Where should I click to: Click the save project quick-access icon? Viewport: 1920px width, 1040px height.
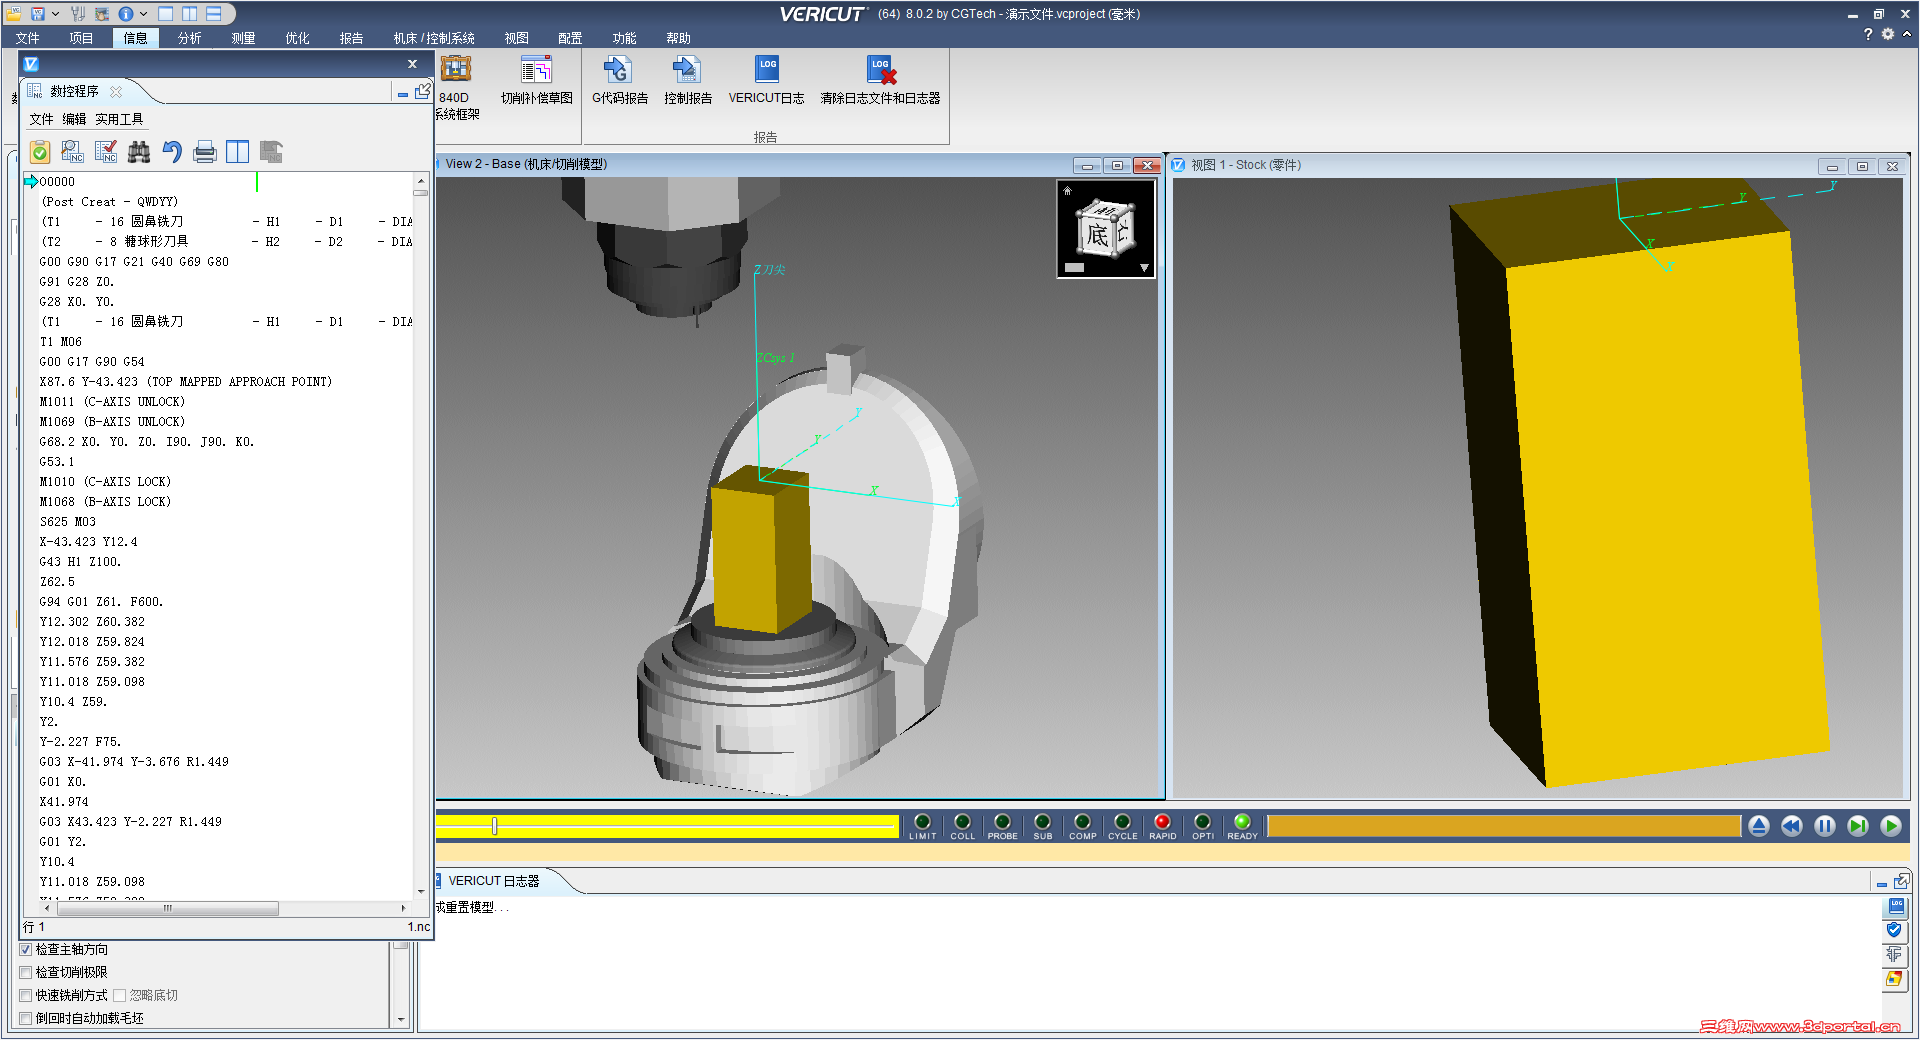38,13
